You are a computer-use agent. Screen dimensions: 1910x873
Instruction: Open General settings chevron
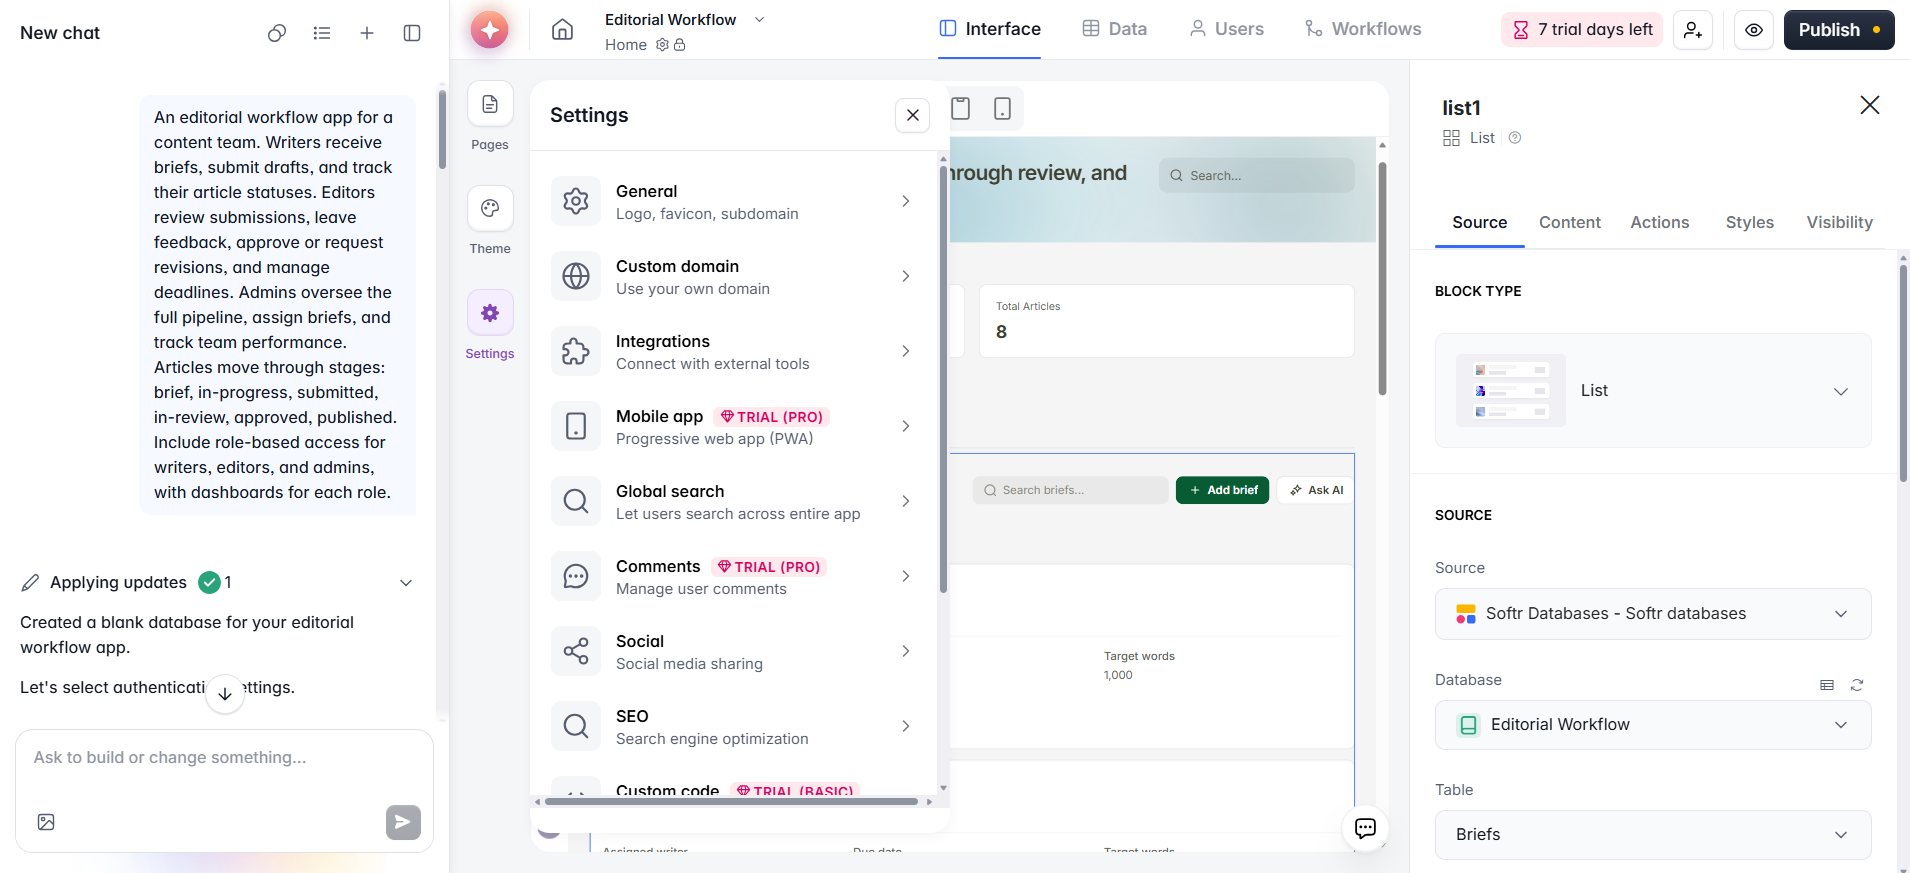pyautogui.click(x=906, y=201)
